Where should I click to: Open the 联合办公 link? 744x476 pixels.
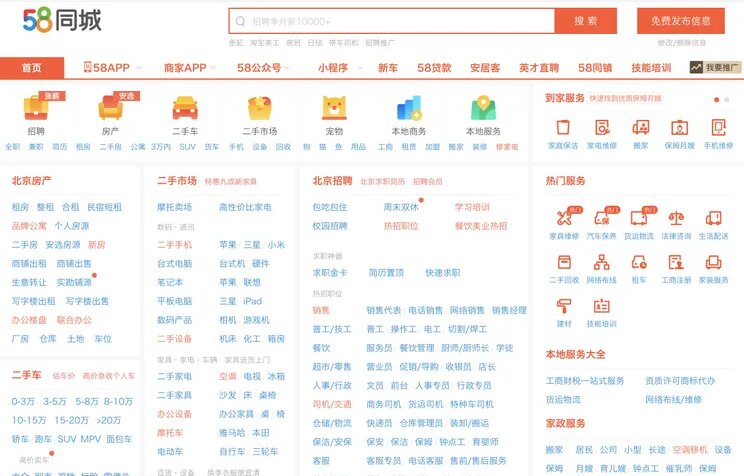74,320
